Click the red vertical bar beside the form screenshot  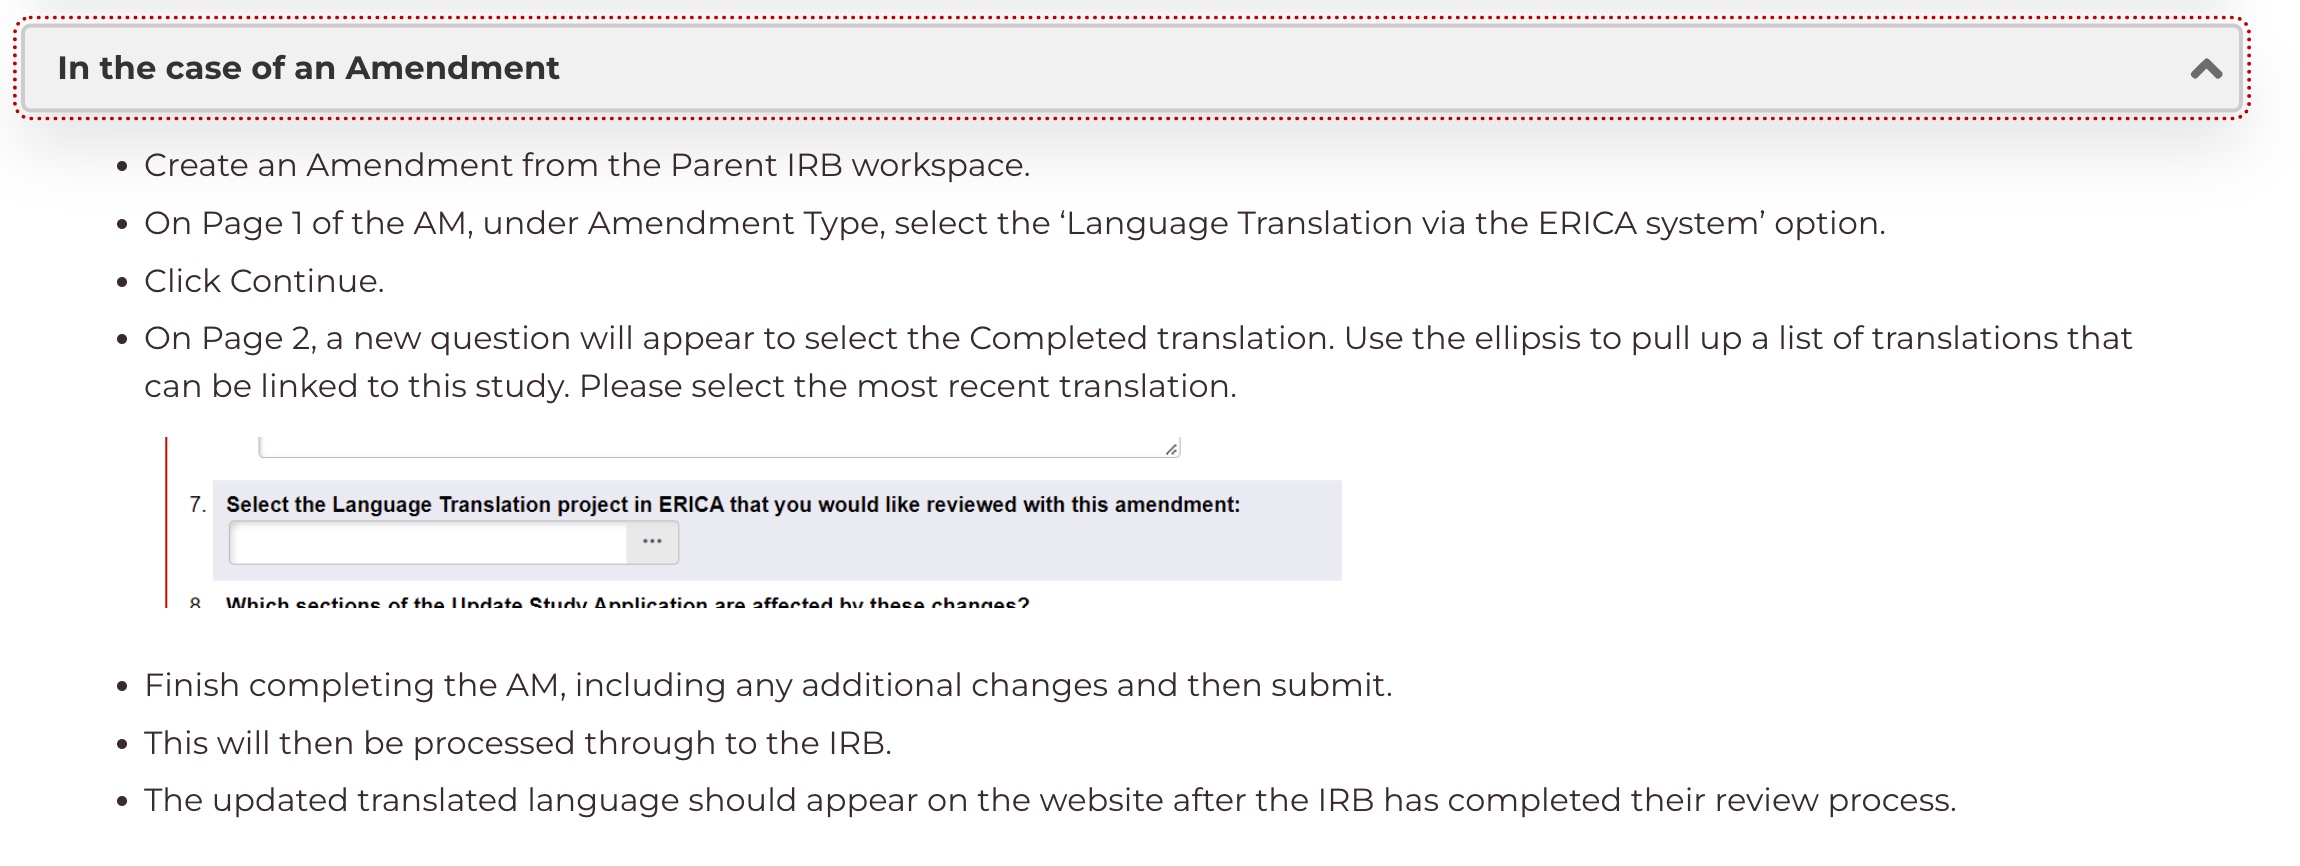click(x=166, y=522)
